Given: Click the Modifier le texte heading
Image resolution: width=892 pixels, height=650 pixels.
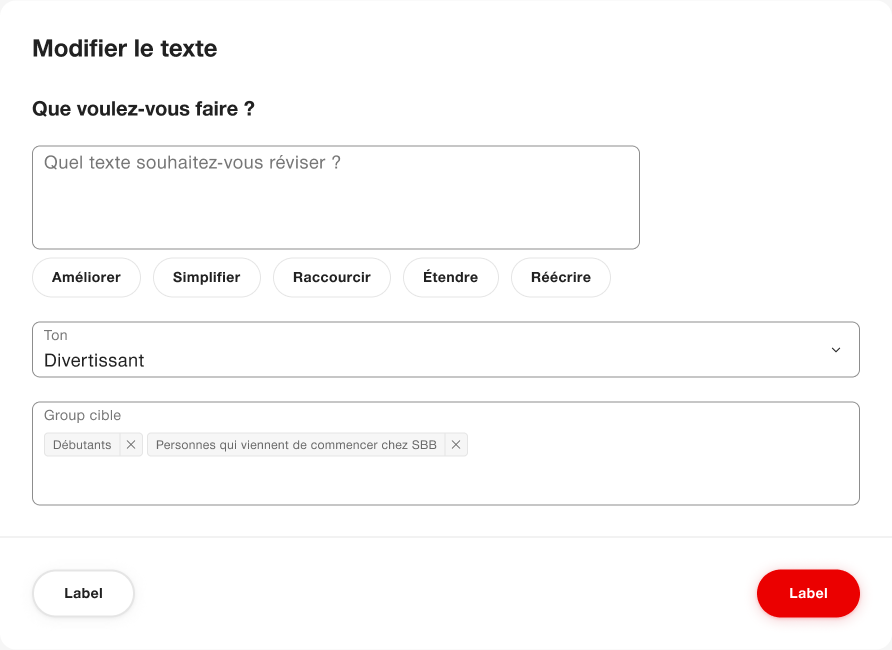Looking at the screenshot, I should (x=124, y=48).
